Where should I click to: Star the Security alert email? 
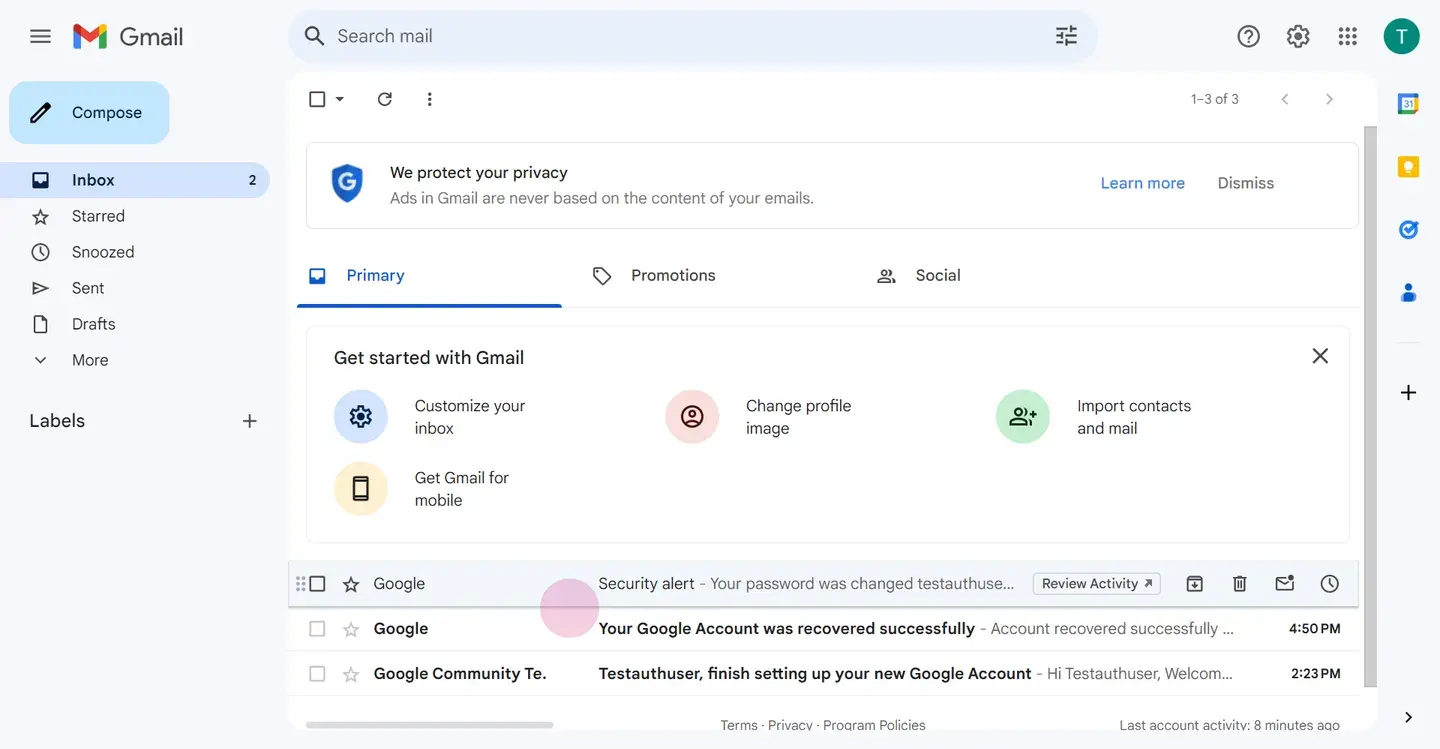point(351,584)
